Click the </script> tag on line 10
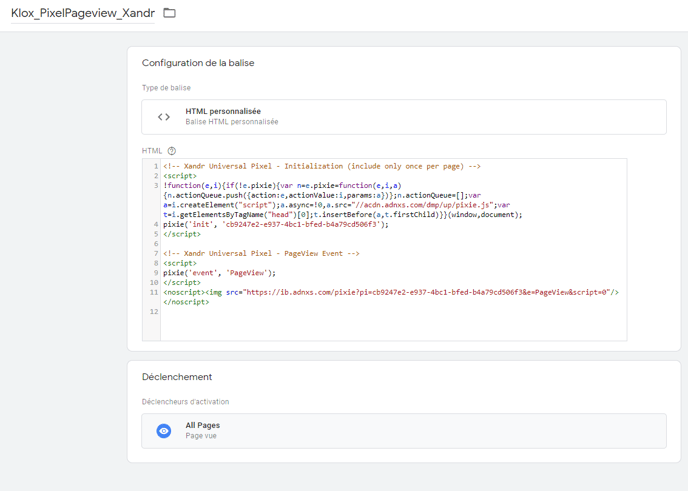 click(182, 283)
